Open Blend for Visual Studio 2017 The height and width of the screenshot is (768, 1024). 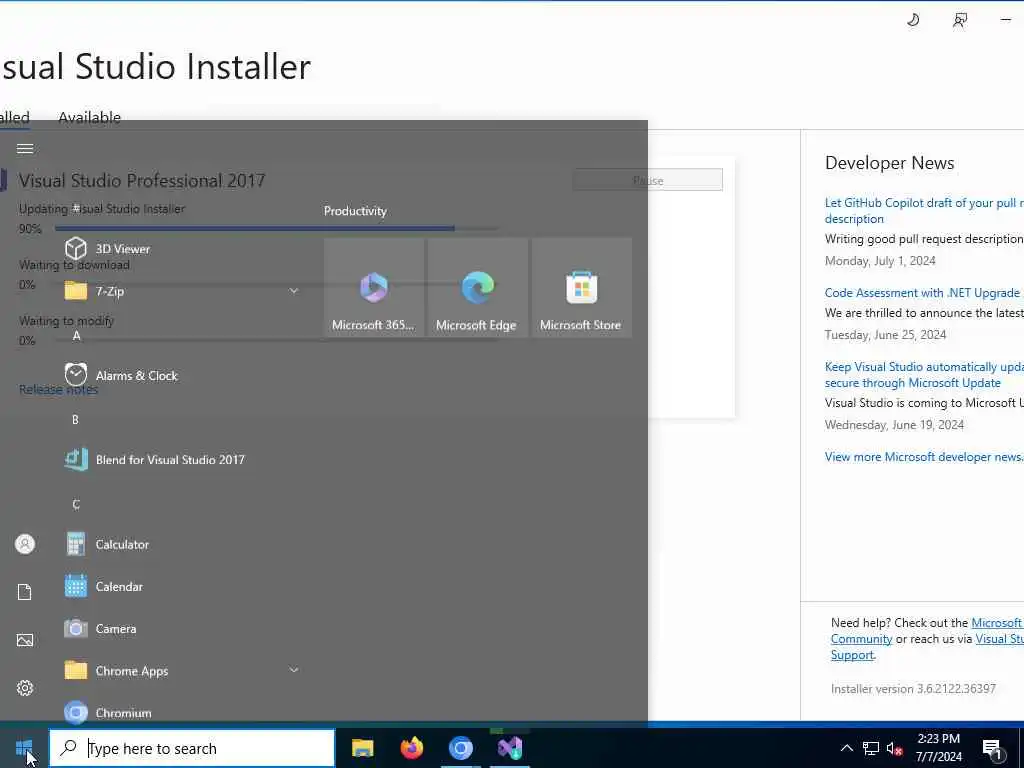pos(183,460)
